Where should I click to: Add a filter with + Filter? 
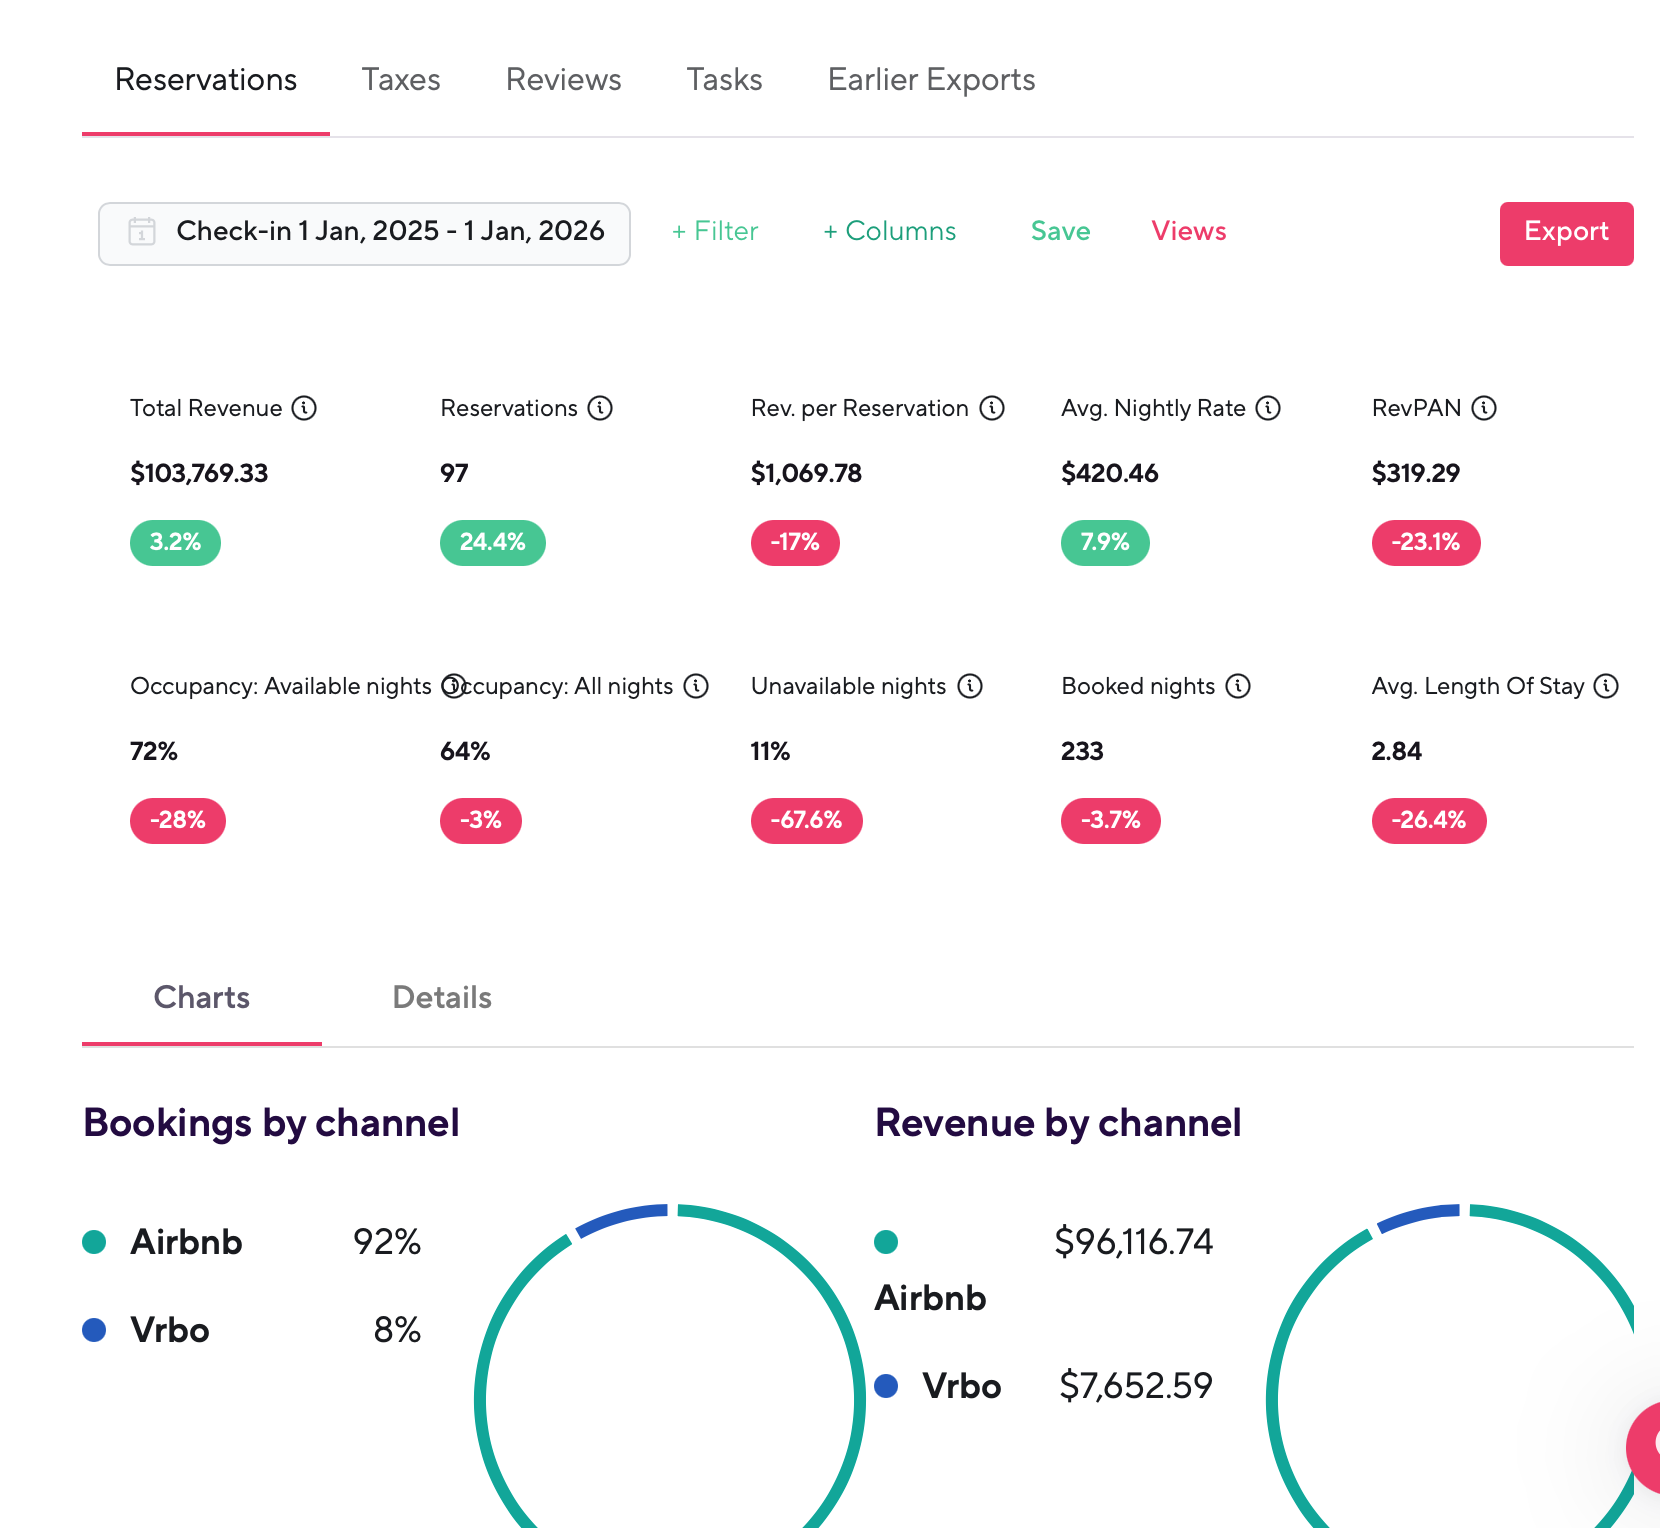[715, 231]
